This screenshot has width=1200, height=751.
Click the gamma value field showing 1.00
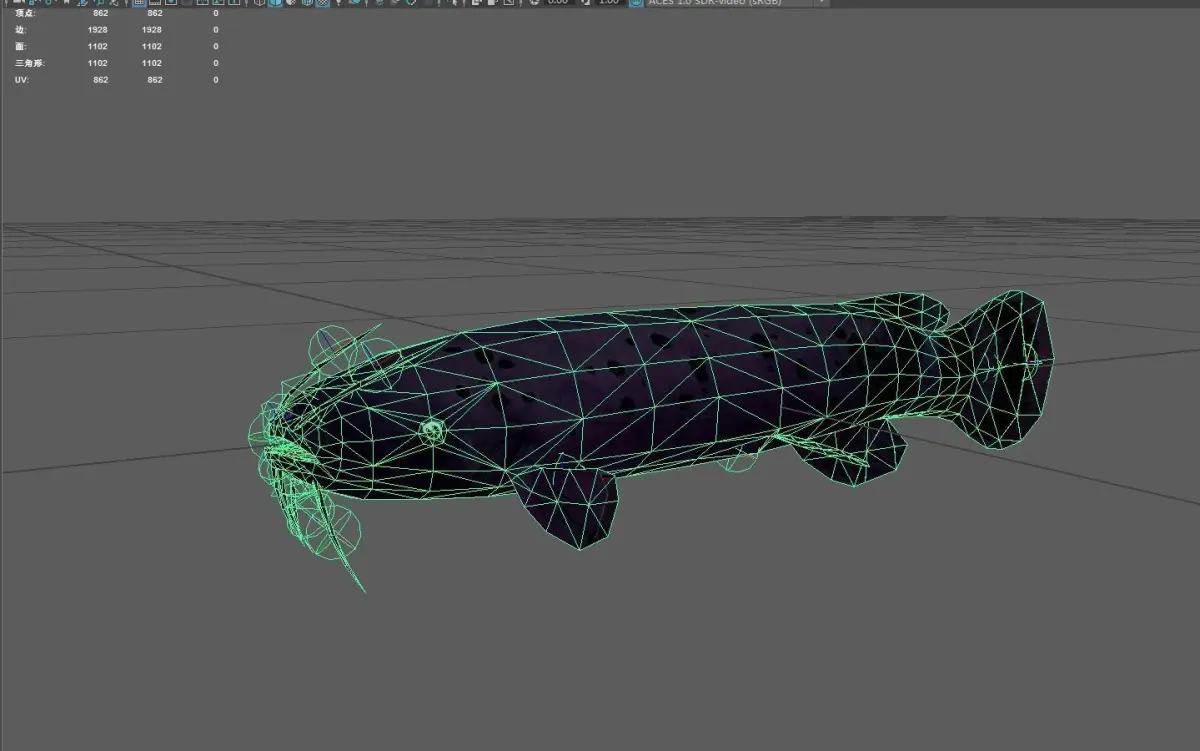607,3
